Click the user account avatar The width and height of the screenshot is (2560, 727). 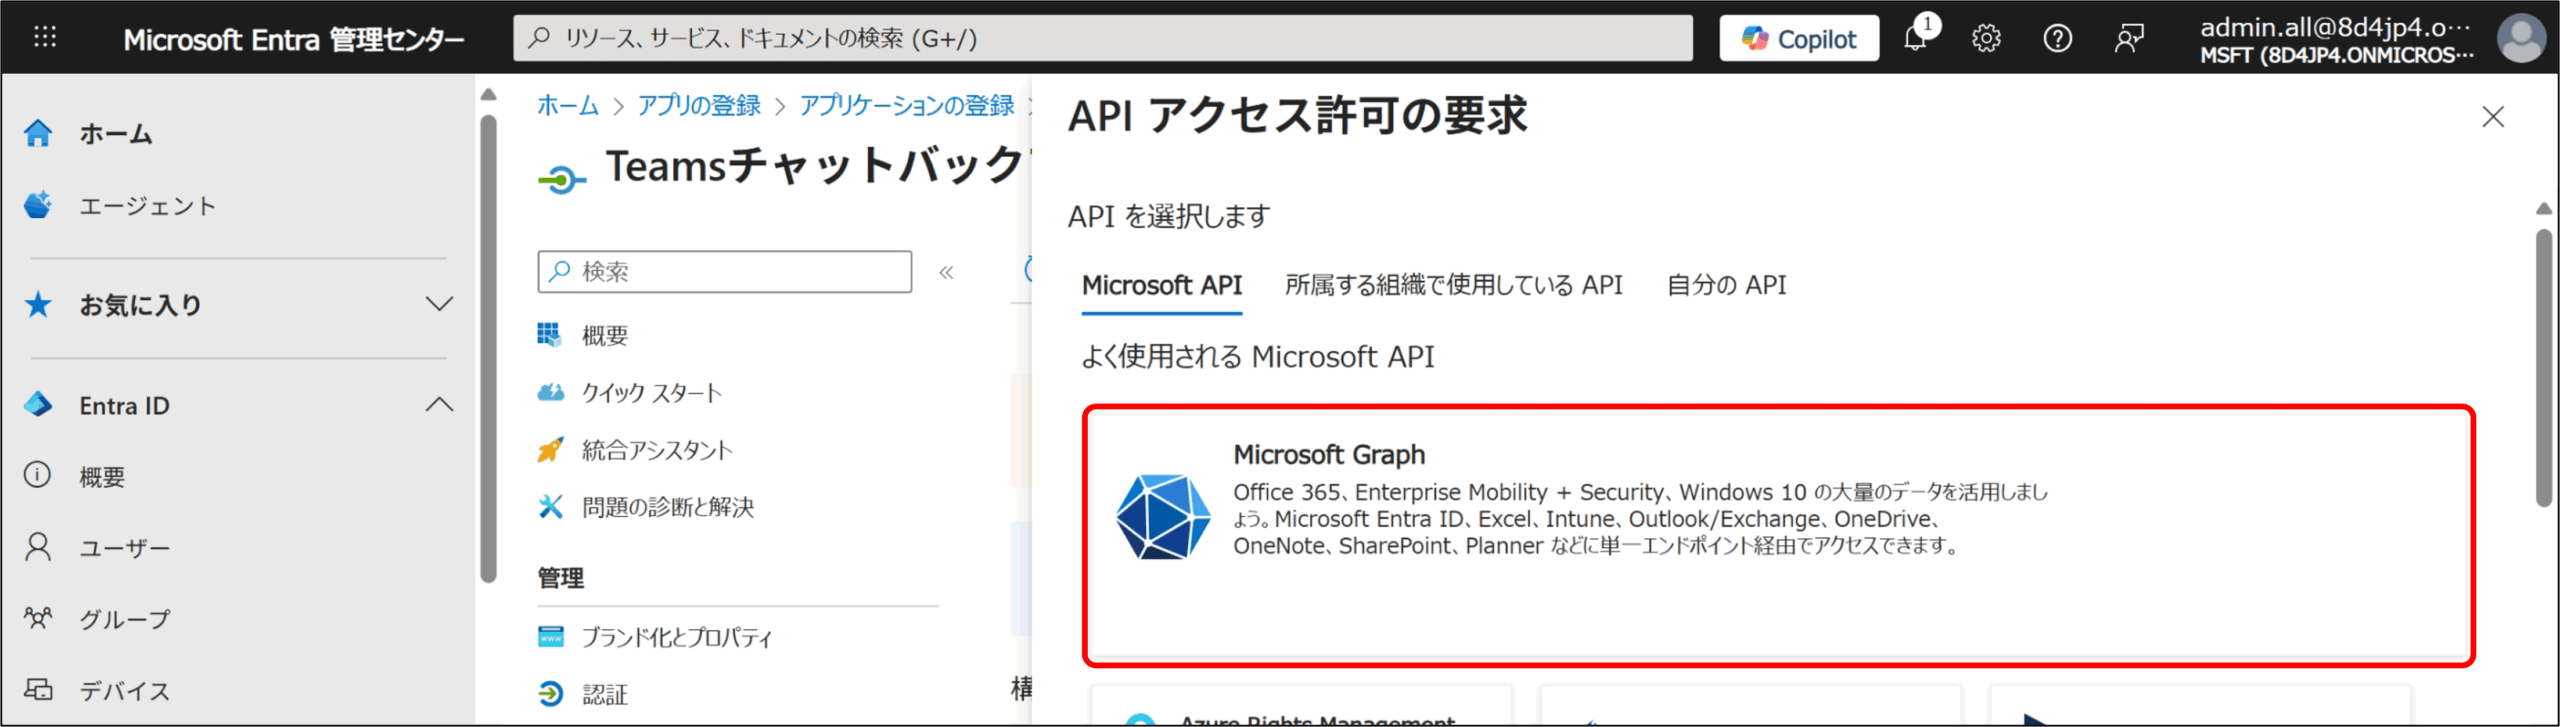click(2521, 39)
